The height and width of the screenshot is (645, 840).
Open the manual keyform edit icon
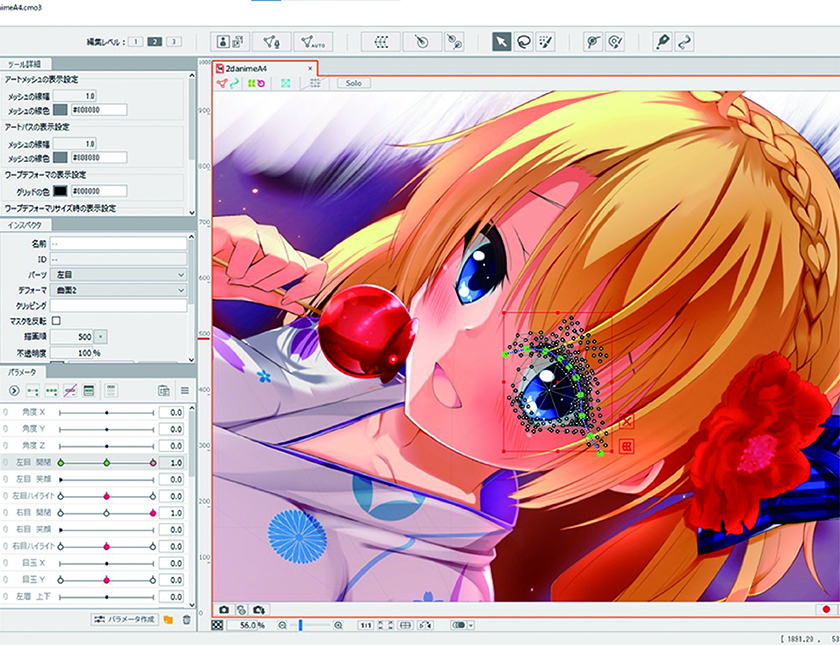pyautogui.click(x=89, y=391)
